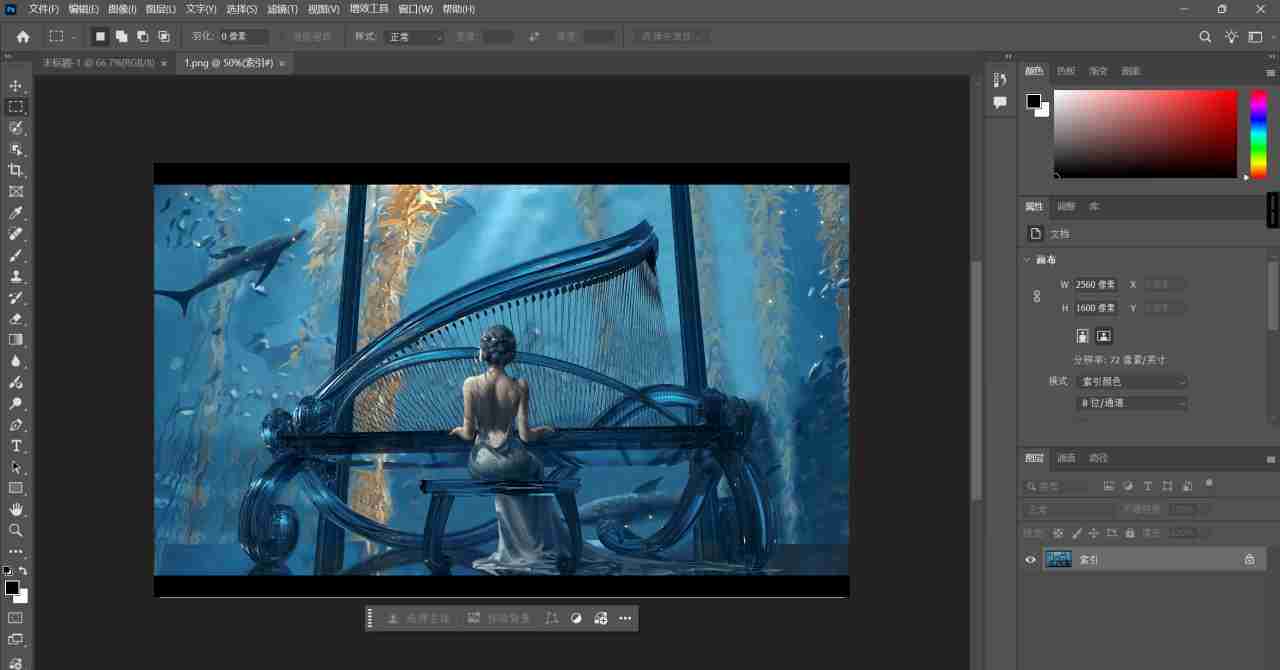Select the Lasso tool
Viewport: 1280px width, 670px height.
pyautogui.click(x=16, y=127)
